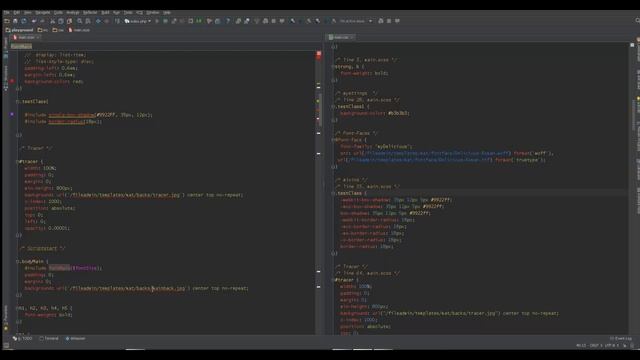Close the main.scss tab

tap(38, 37)
